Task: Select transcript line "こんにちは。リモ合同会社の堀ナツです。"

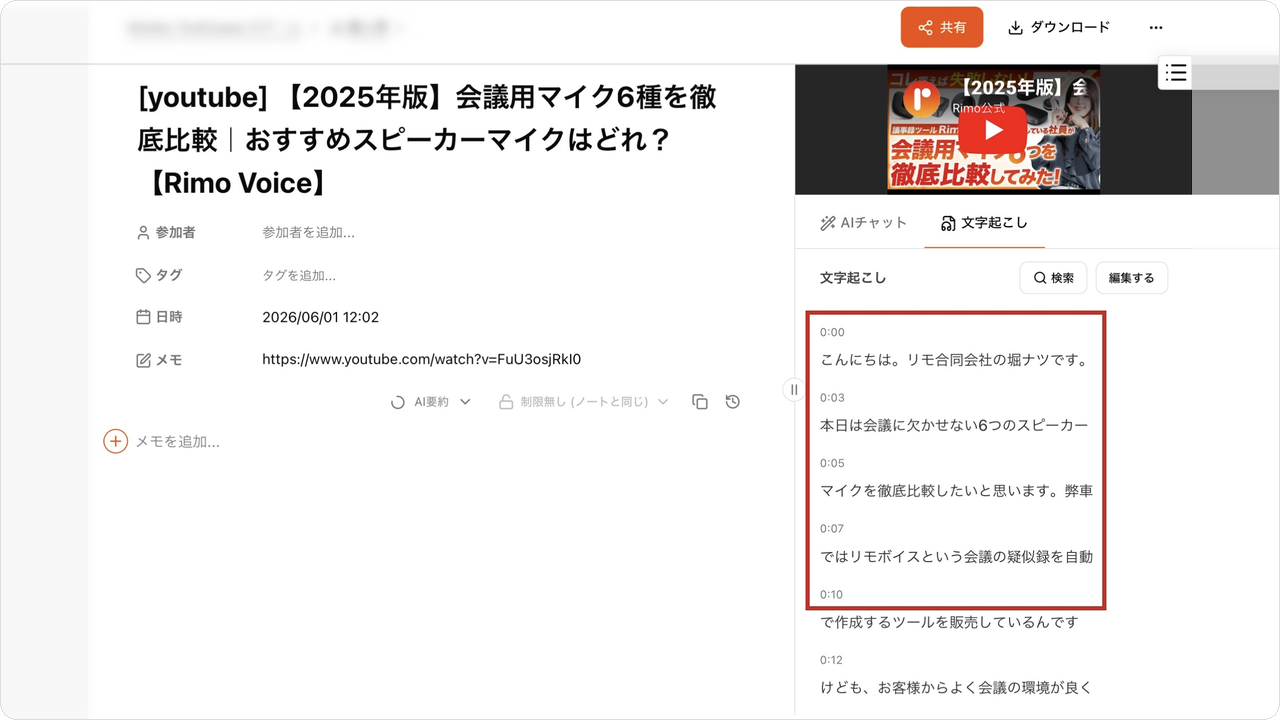Action: pos(954,360)
